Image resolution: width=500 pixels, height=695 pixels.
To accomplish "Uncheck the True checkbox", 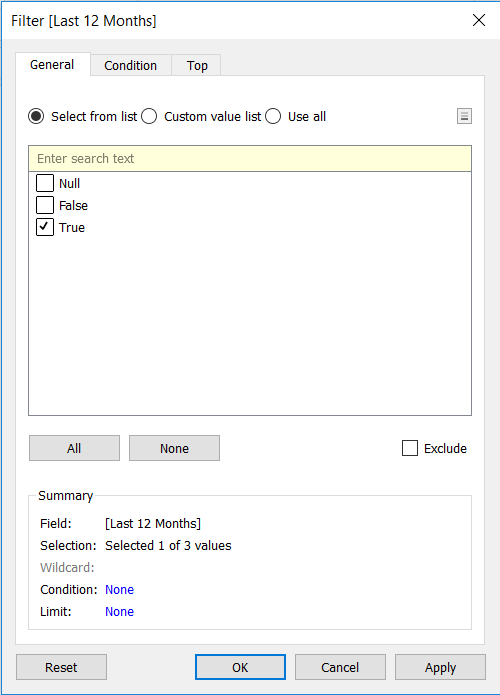I will (x=45, y=227).
